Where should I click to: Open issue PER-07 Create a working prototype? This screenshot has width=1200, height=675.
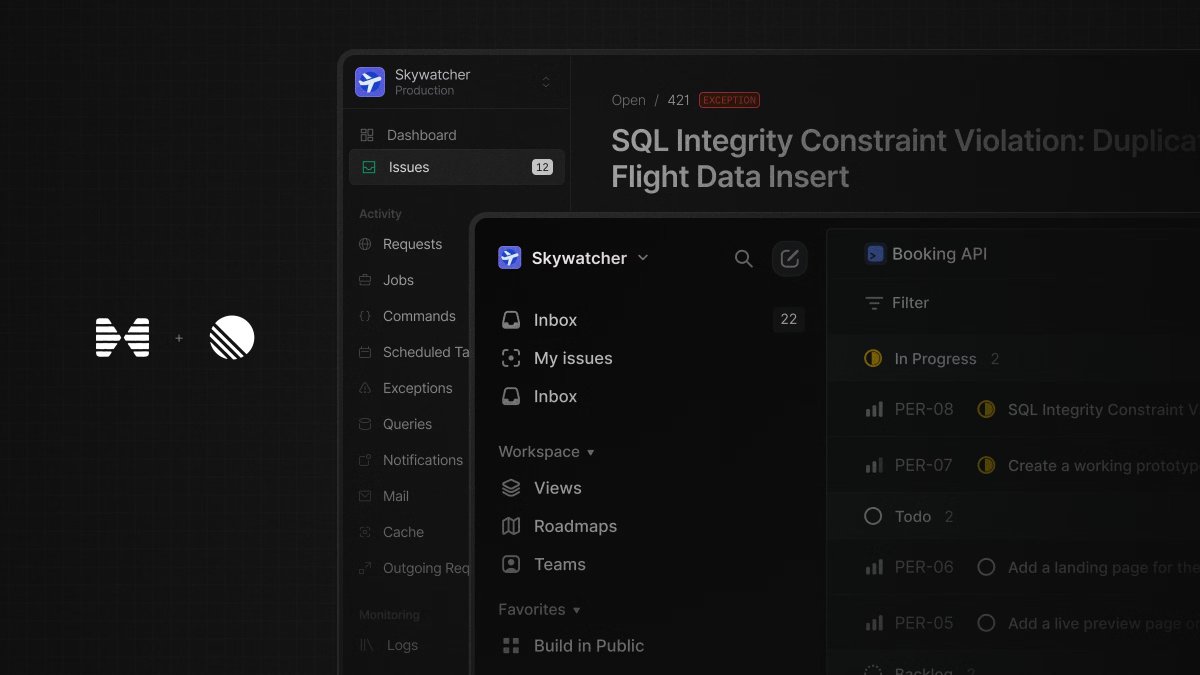[x=1103, y=466]
